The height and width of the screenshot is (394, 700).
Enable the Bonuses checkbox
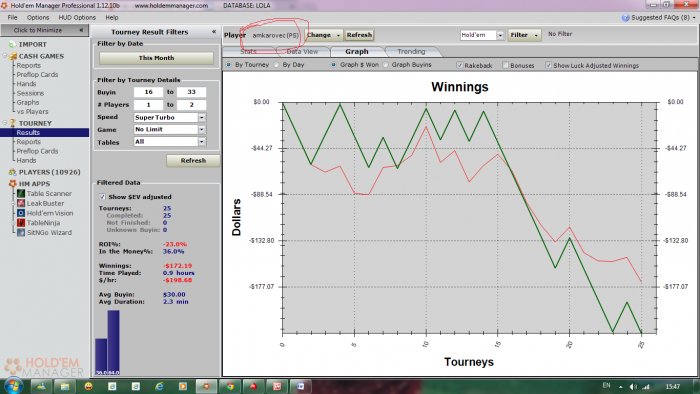[505, 65]
